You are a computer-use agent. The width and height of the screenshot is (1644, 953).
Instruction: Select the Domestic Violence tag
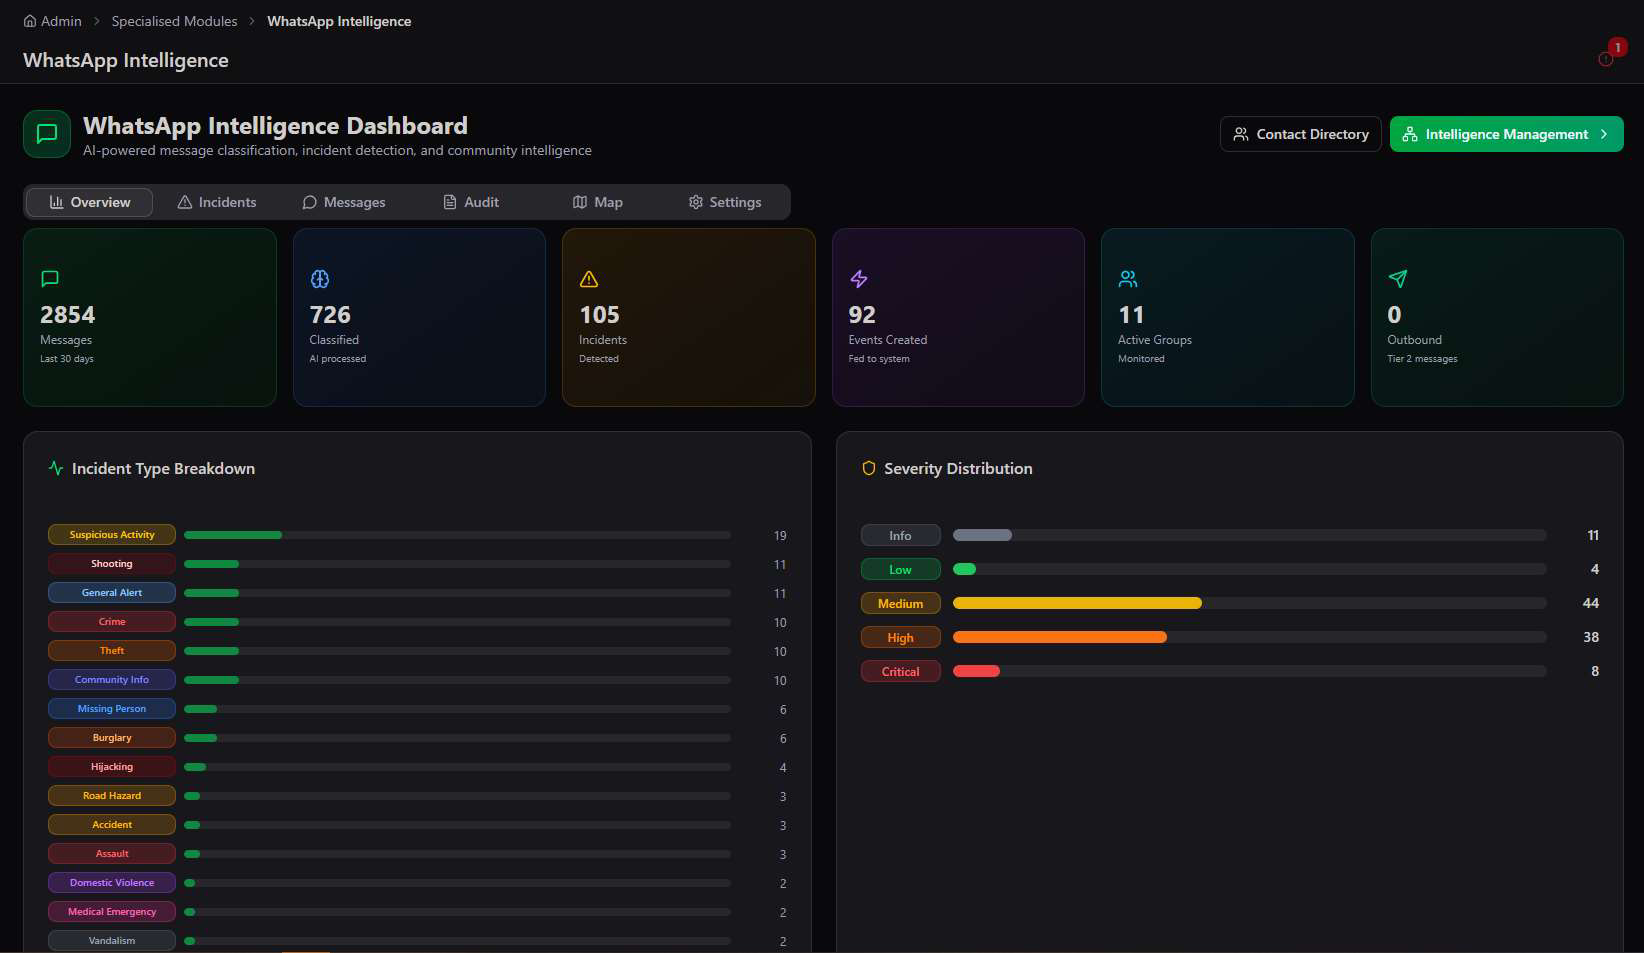[112, 883]
